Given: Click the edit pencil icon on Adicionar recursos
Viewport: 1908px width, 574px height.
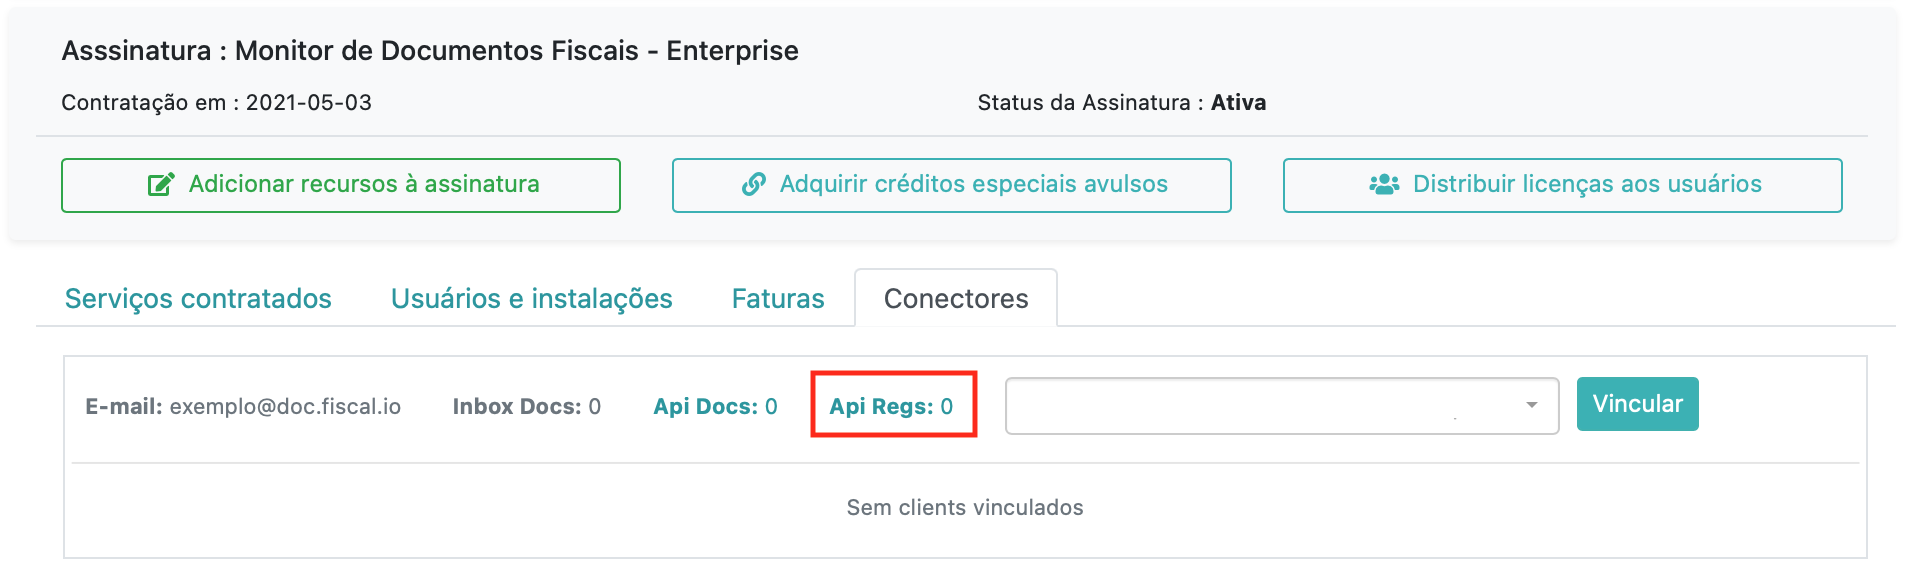Looking at the screenshot, I should (x=161, y=184).
